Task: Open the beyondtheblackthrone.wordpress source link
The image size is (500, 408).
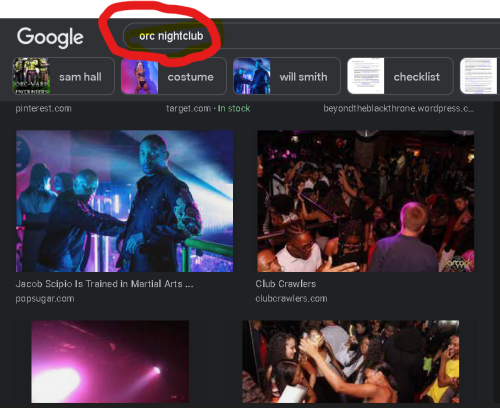Action: pos(398,109)
